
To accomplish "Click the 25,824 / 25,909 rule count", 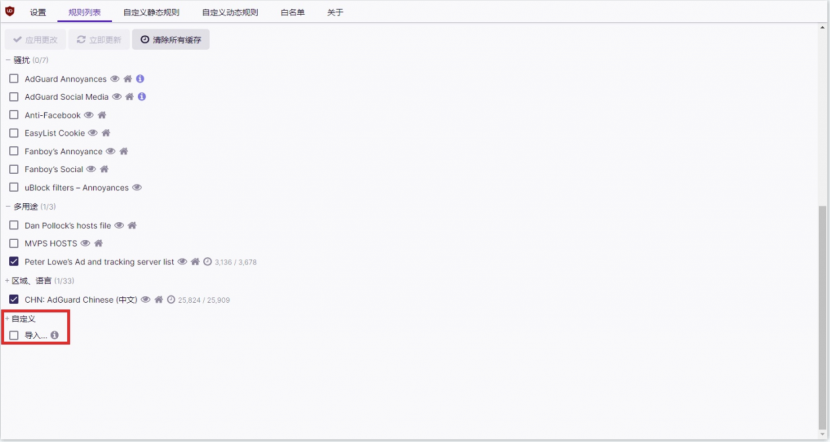I will [204, 300].
